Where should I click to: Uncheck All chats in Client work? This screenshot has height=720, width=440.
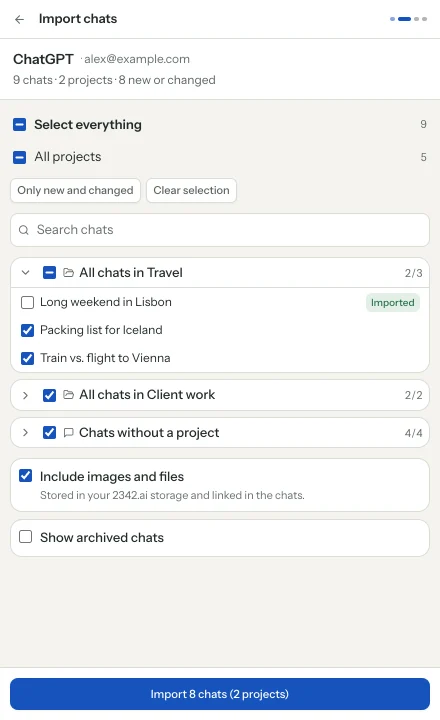coord(49,395)
